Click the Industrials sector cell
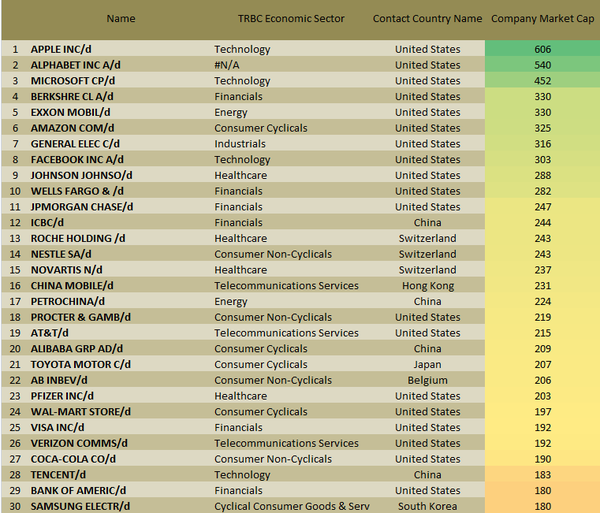 [x=242, y=144]
